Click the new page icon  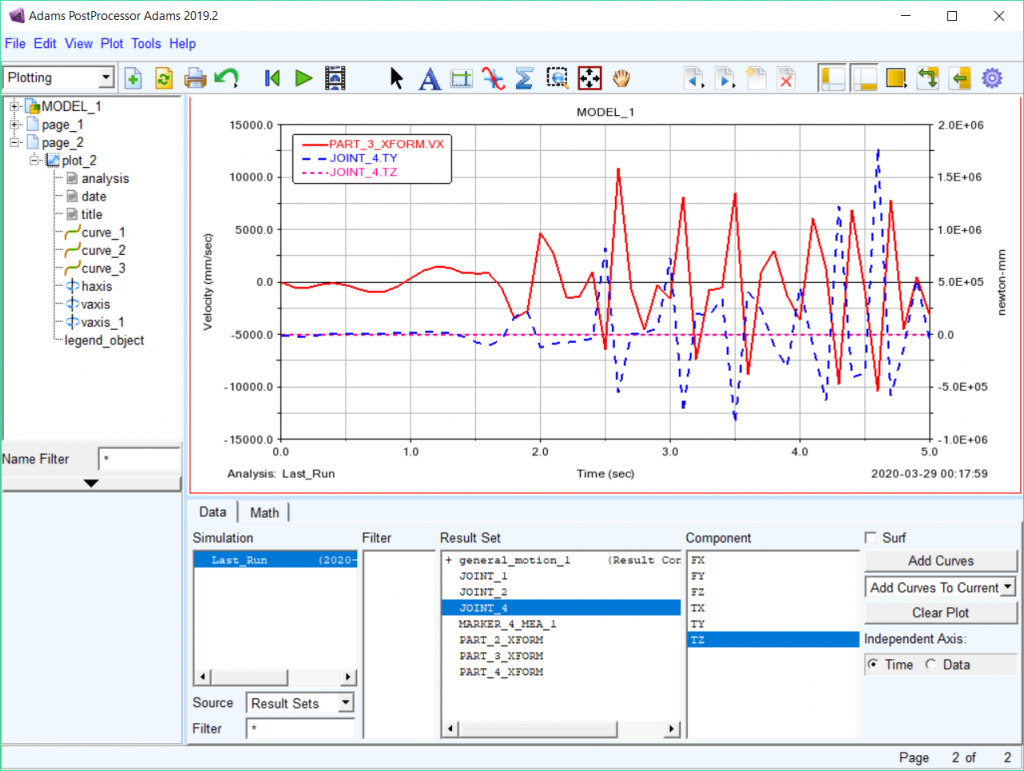pyautogui.click(x=133, y=78)
